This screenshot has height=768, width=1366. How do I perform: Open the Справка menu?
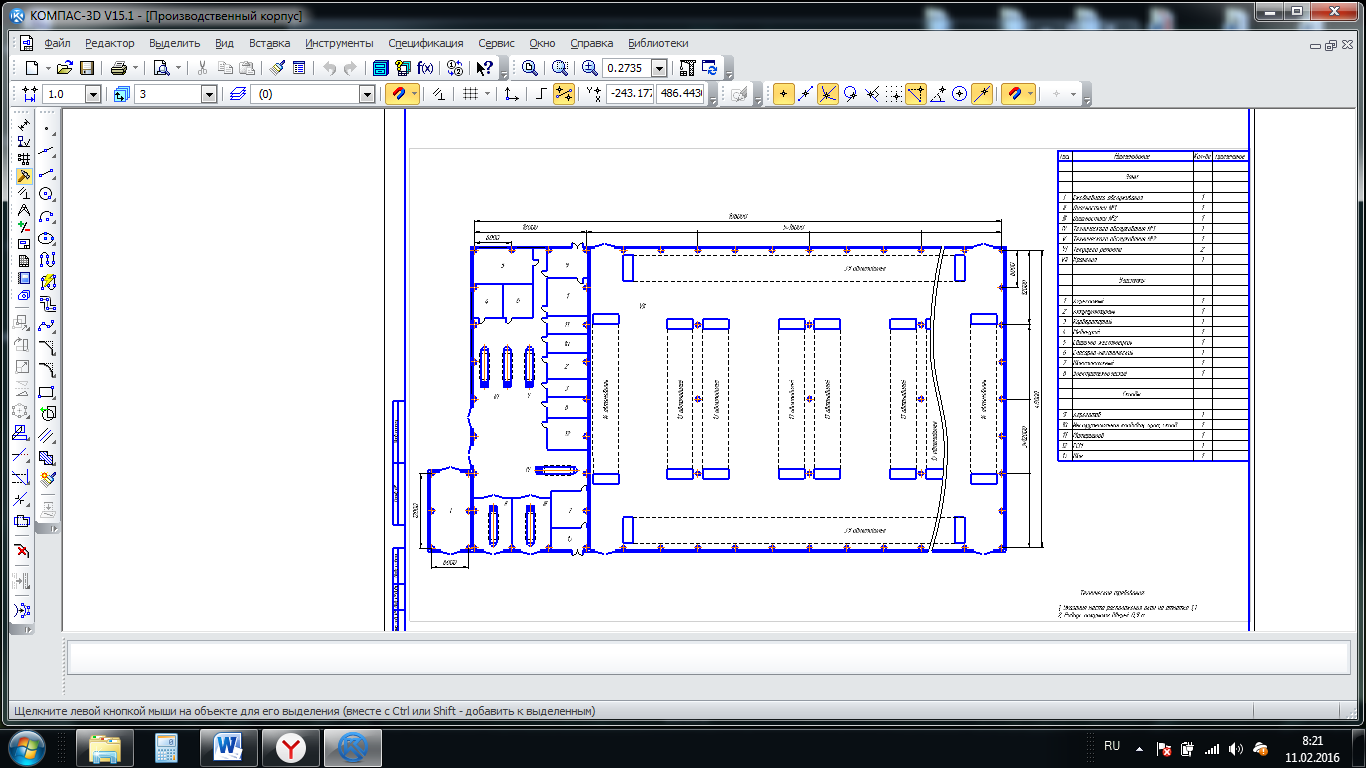click(x=592, y=43)
